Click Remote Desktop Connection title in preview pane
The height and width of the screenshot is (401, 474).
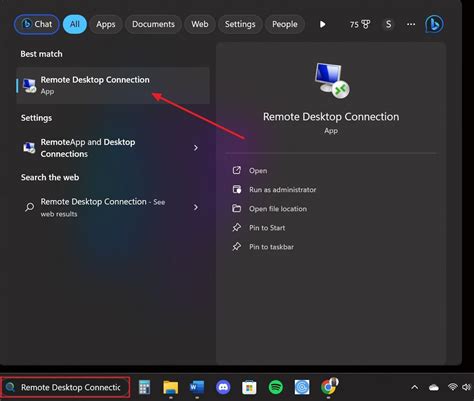click(x=331, y=117)
